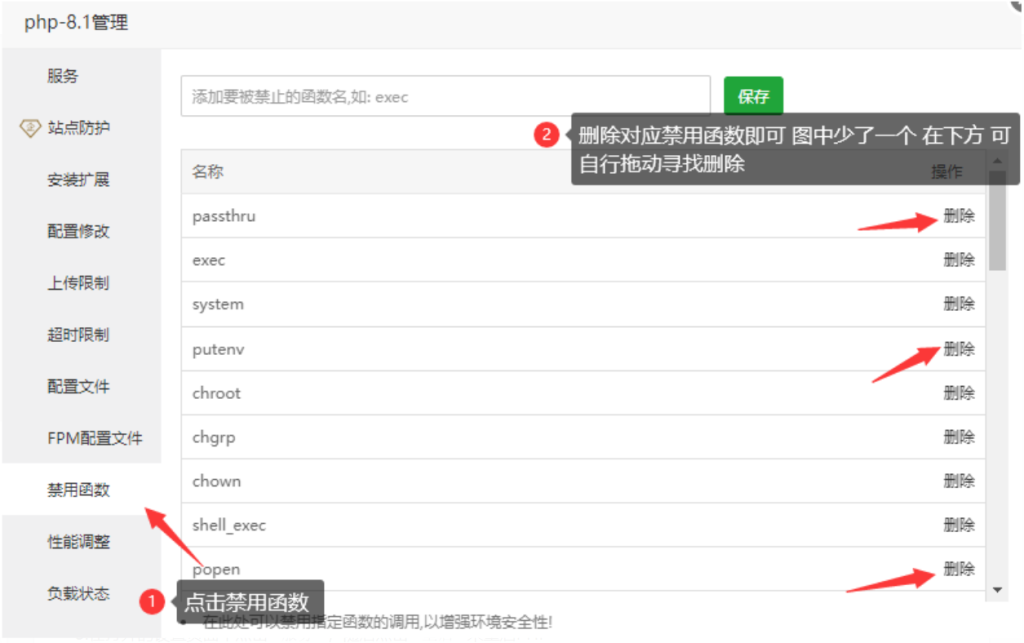1024x643 pixels.
Task: Delete the shell_exec entry
Action: click(958, 524)
